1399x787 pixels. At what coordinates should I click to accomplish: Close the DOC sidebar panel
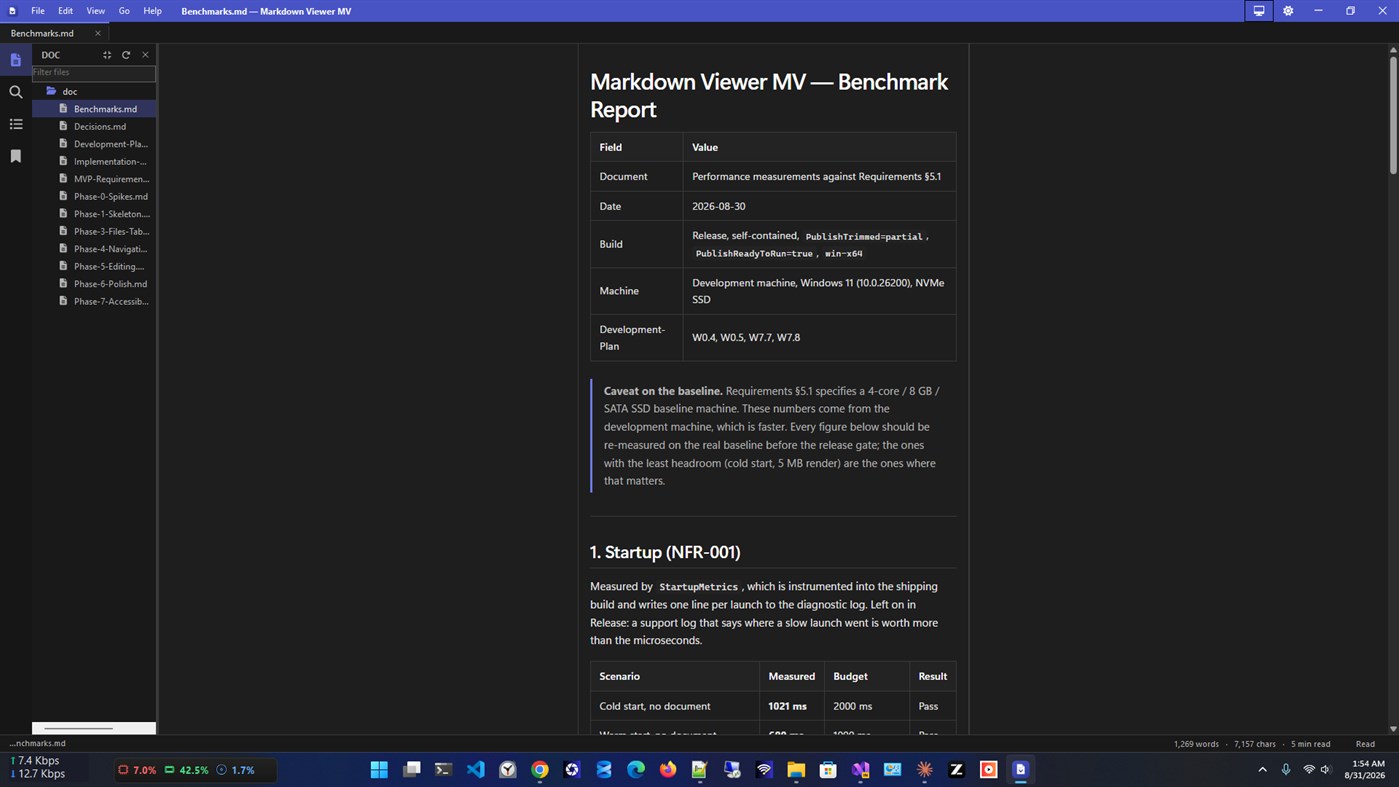click(x=145, y=55)
